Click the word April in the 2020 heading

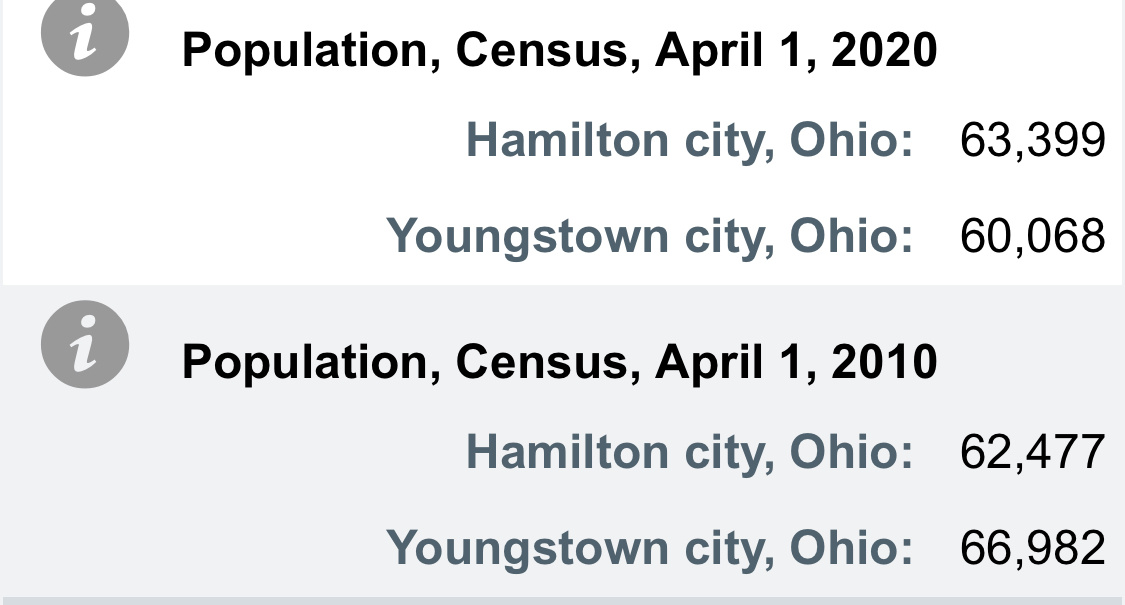709,51
